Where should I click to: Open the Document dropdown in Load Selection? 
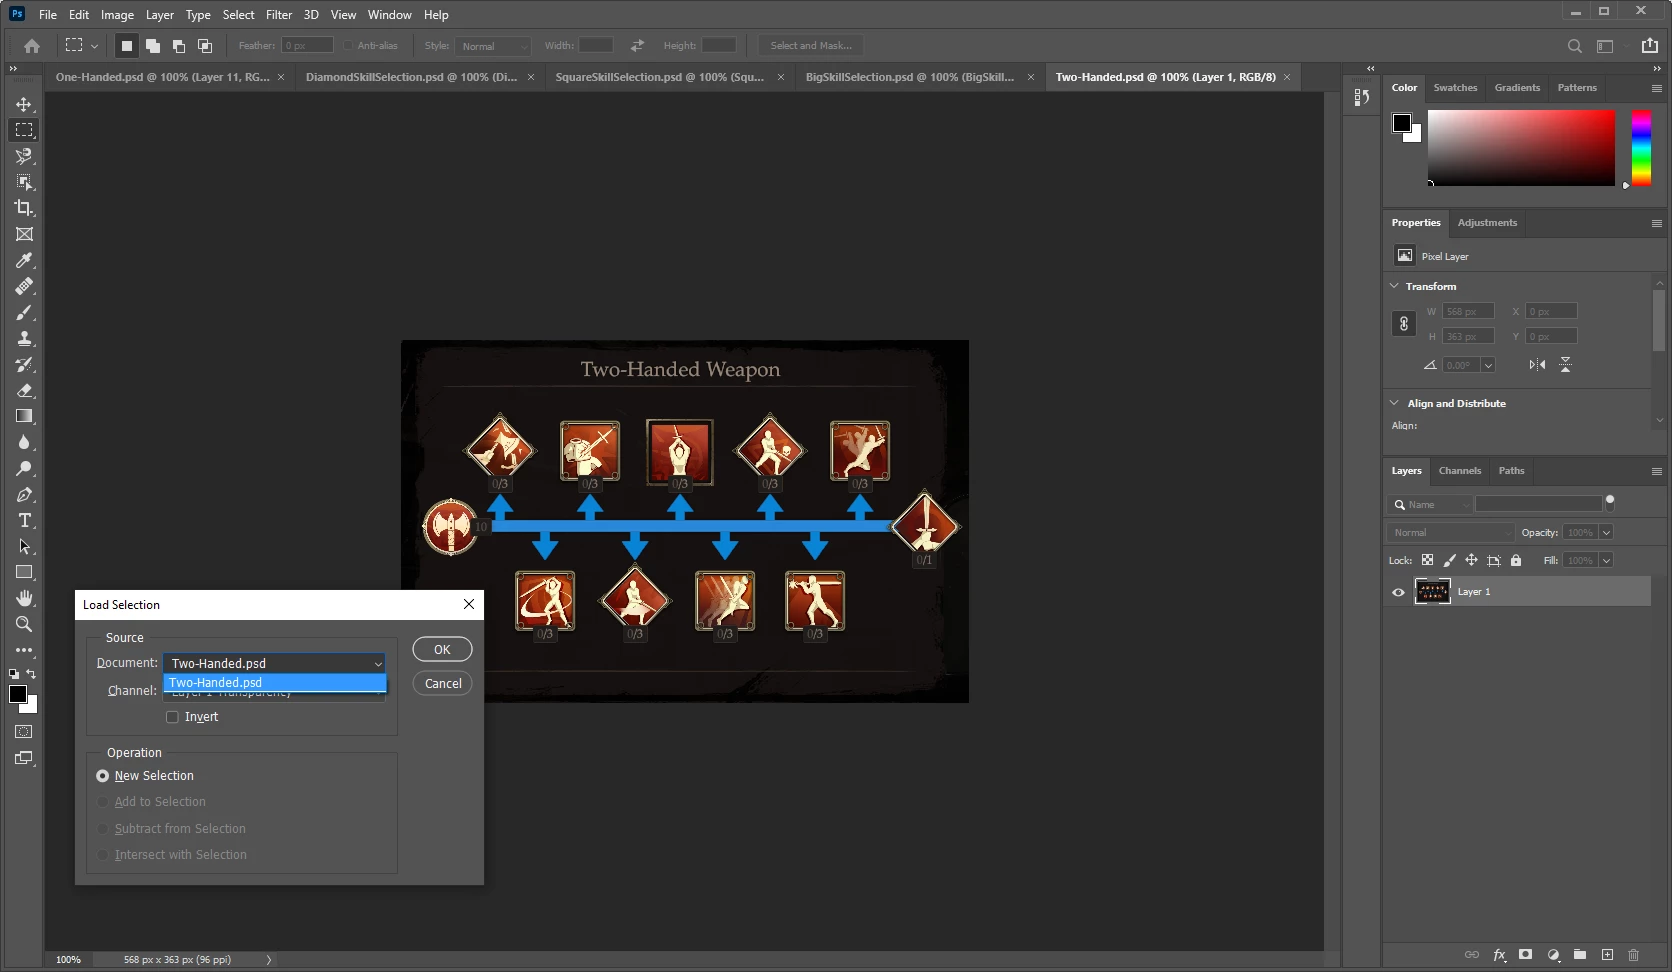[x=275, y=663]
